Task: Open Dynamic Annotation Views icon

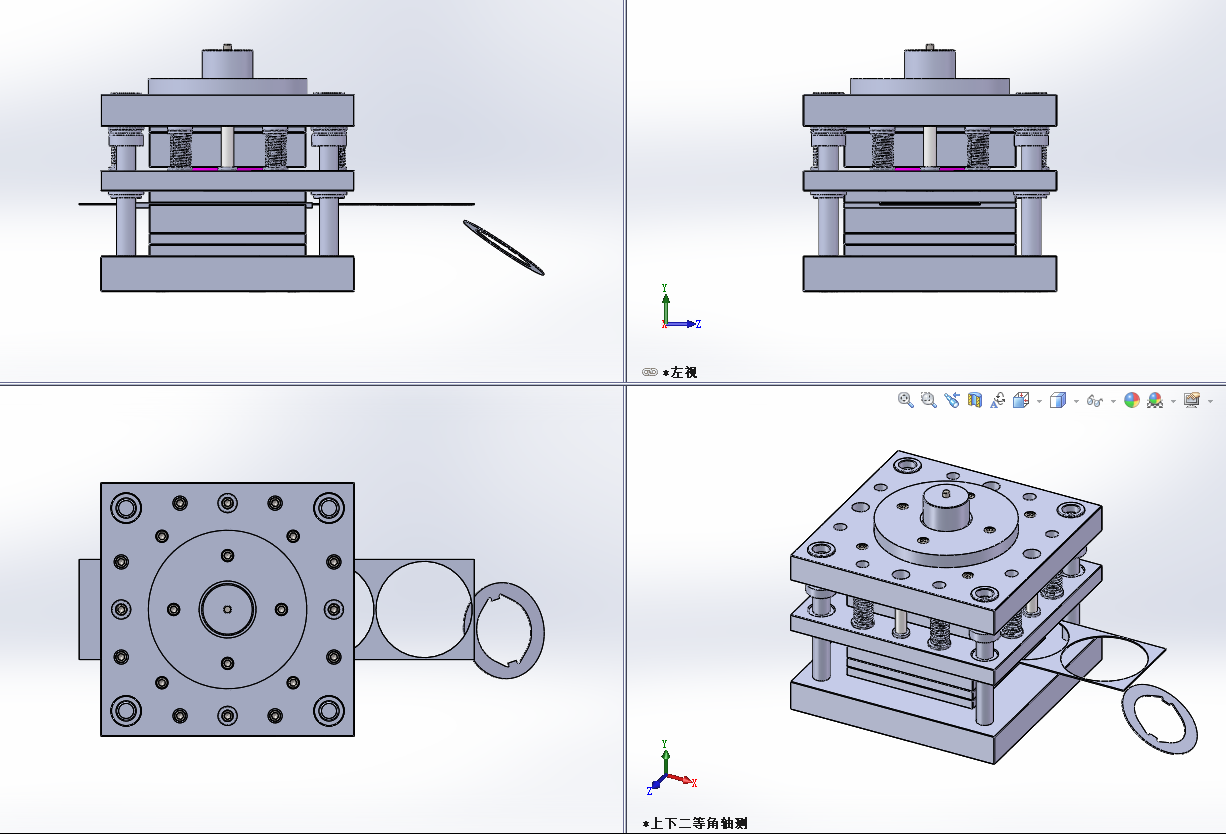Action: [x=998, y=400]
